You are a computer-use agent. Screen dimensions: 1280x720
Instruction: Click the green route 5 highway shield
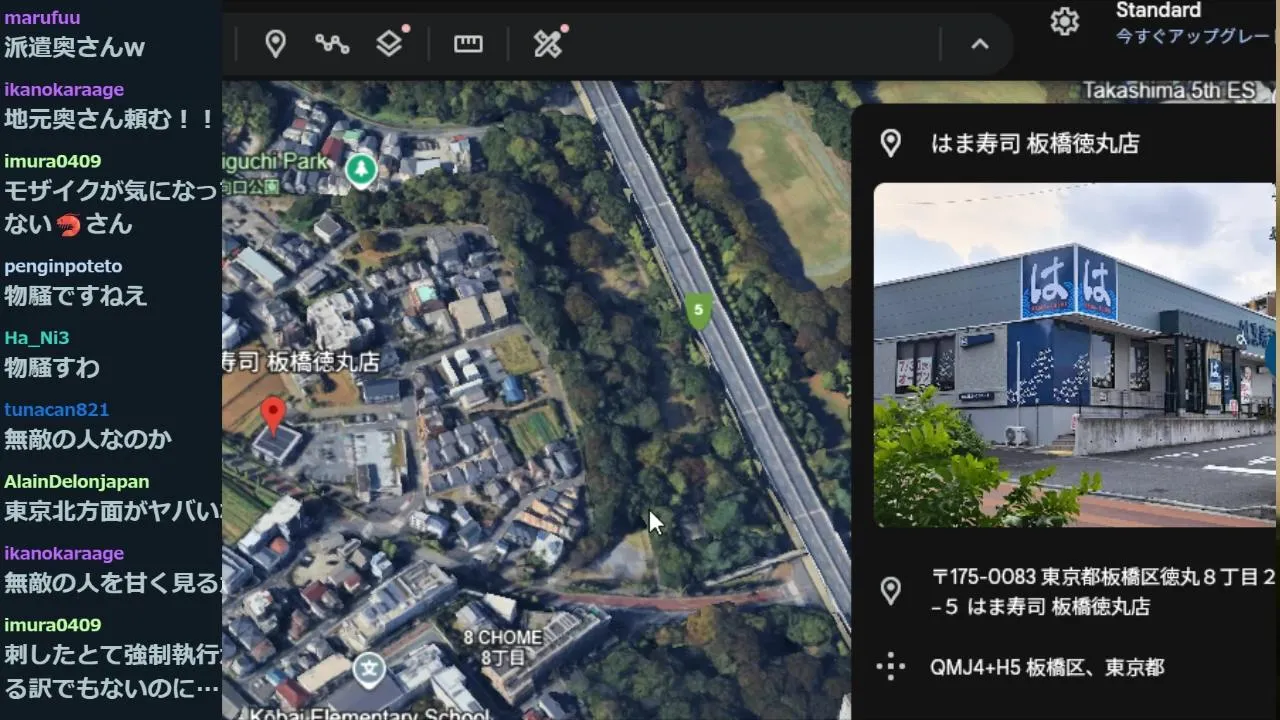(699, 310)
